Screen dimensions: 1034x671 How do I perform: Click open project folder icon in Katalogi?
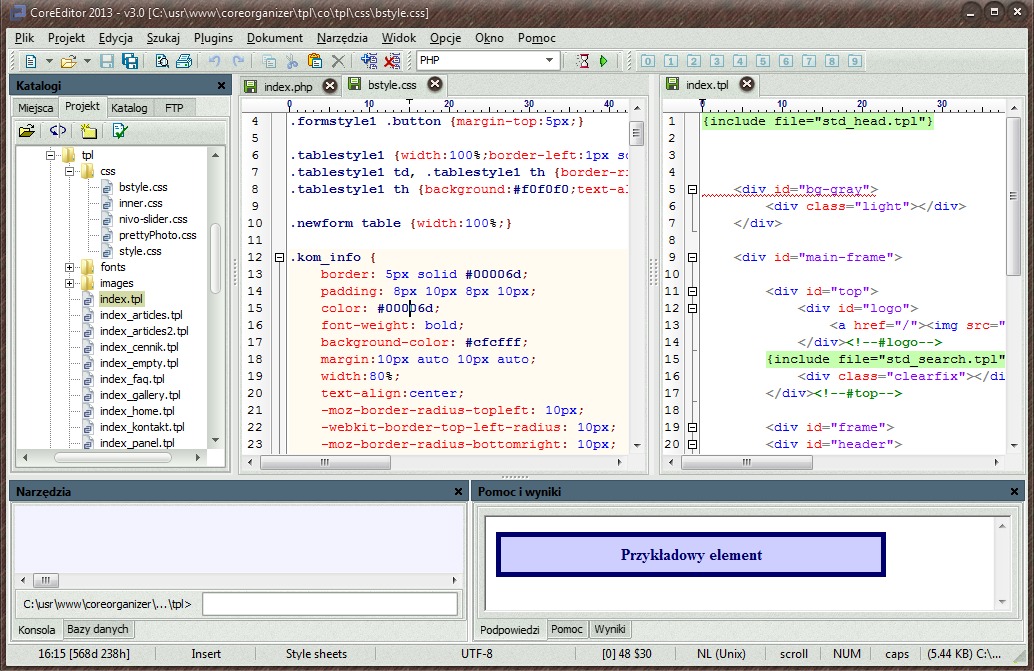pos(27,131)
